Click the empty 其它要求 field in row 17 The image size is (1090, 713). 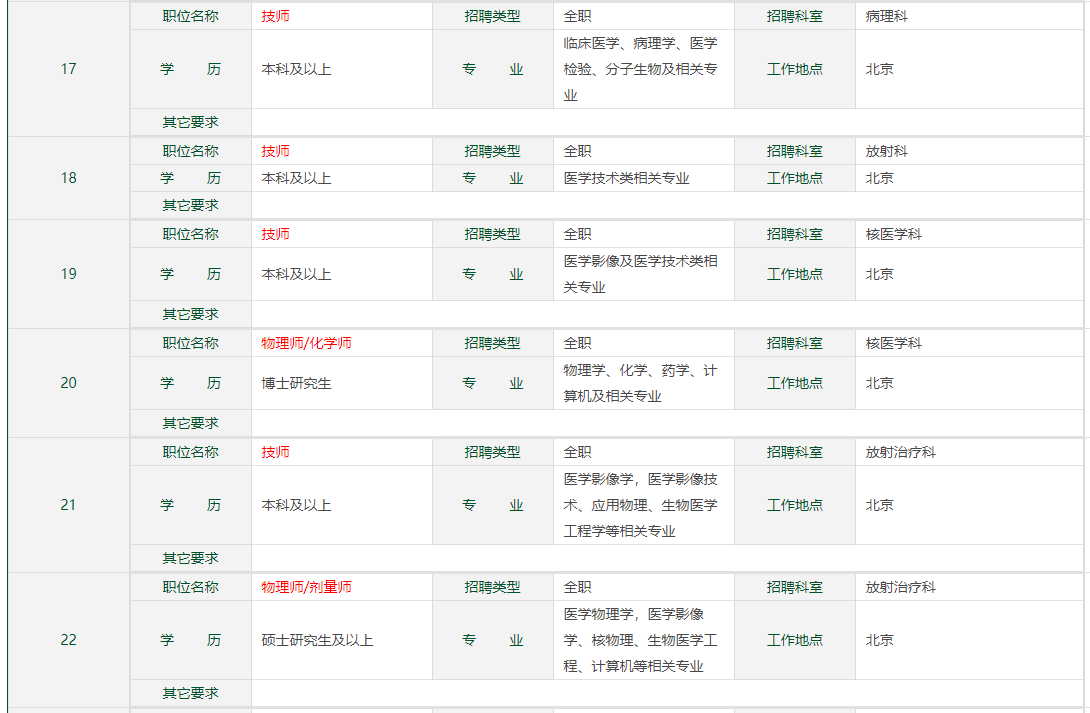click(x=666, y=122)
